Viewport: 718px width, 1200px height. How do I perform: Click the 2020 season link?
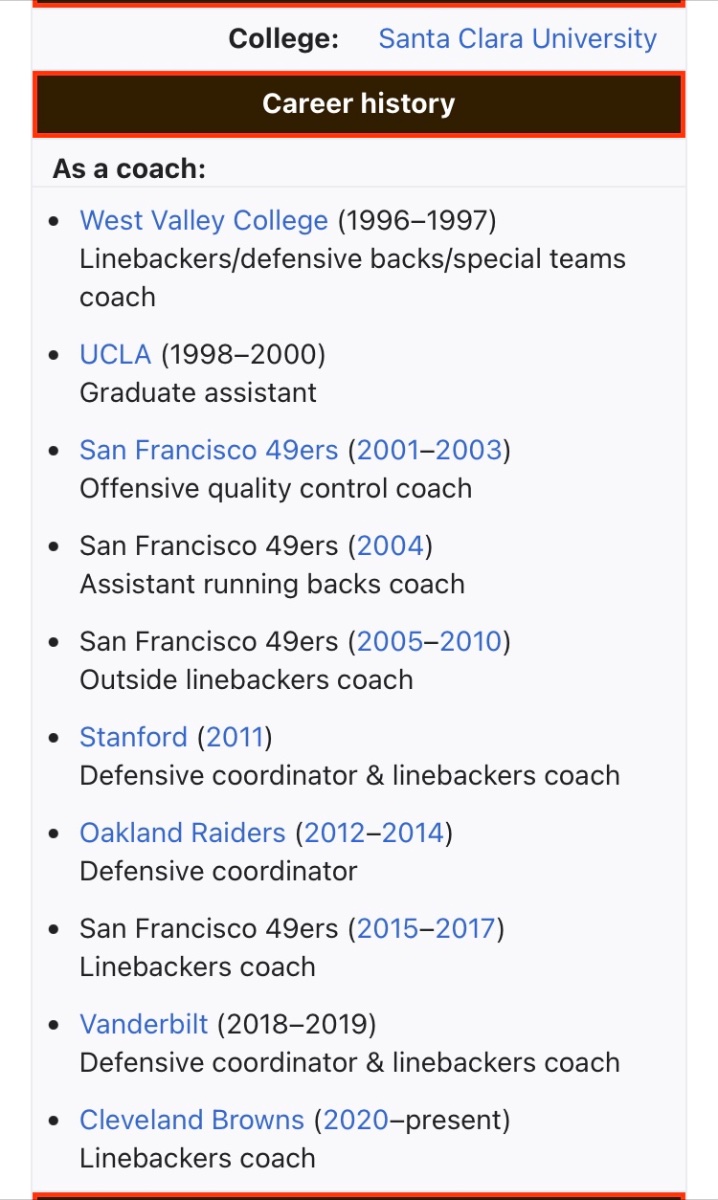click(x=355, y=1120)
